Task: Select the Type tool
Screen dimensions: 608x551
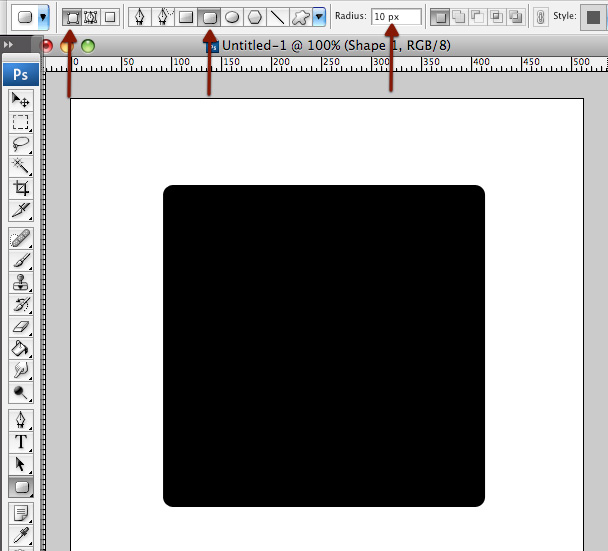Action: click(x=21, y=442)
